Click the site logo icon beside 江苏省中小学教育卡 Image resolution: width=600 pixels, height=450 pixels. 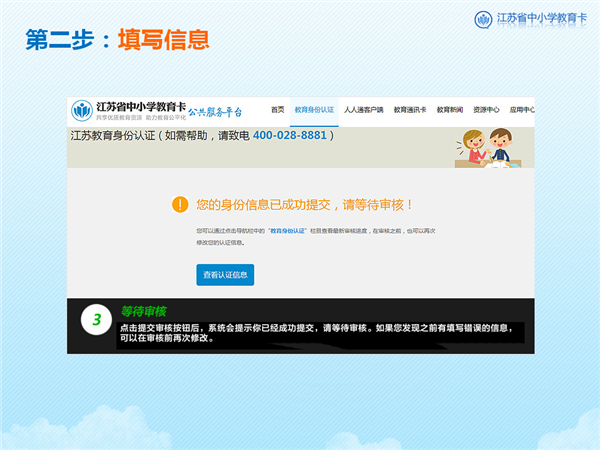pos(82,111)
